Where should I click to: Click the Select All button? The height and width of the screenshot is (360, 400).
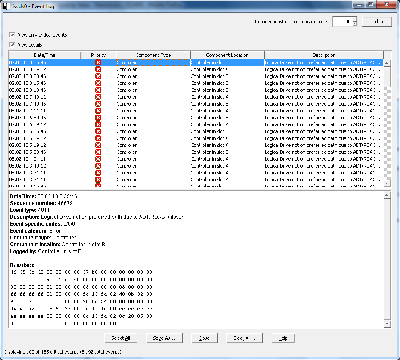(121, 338)
